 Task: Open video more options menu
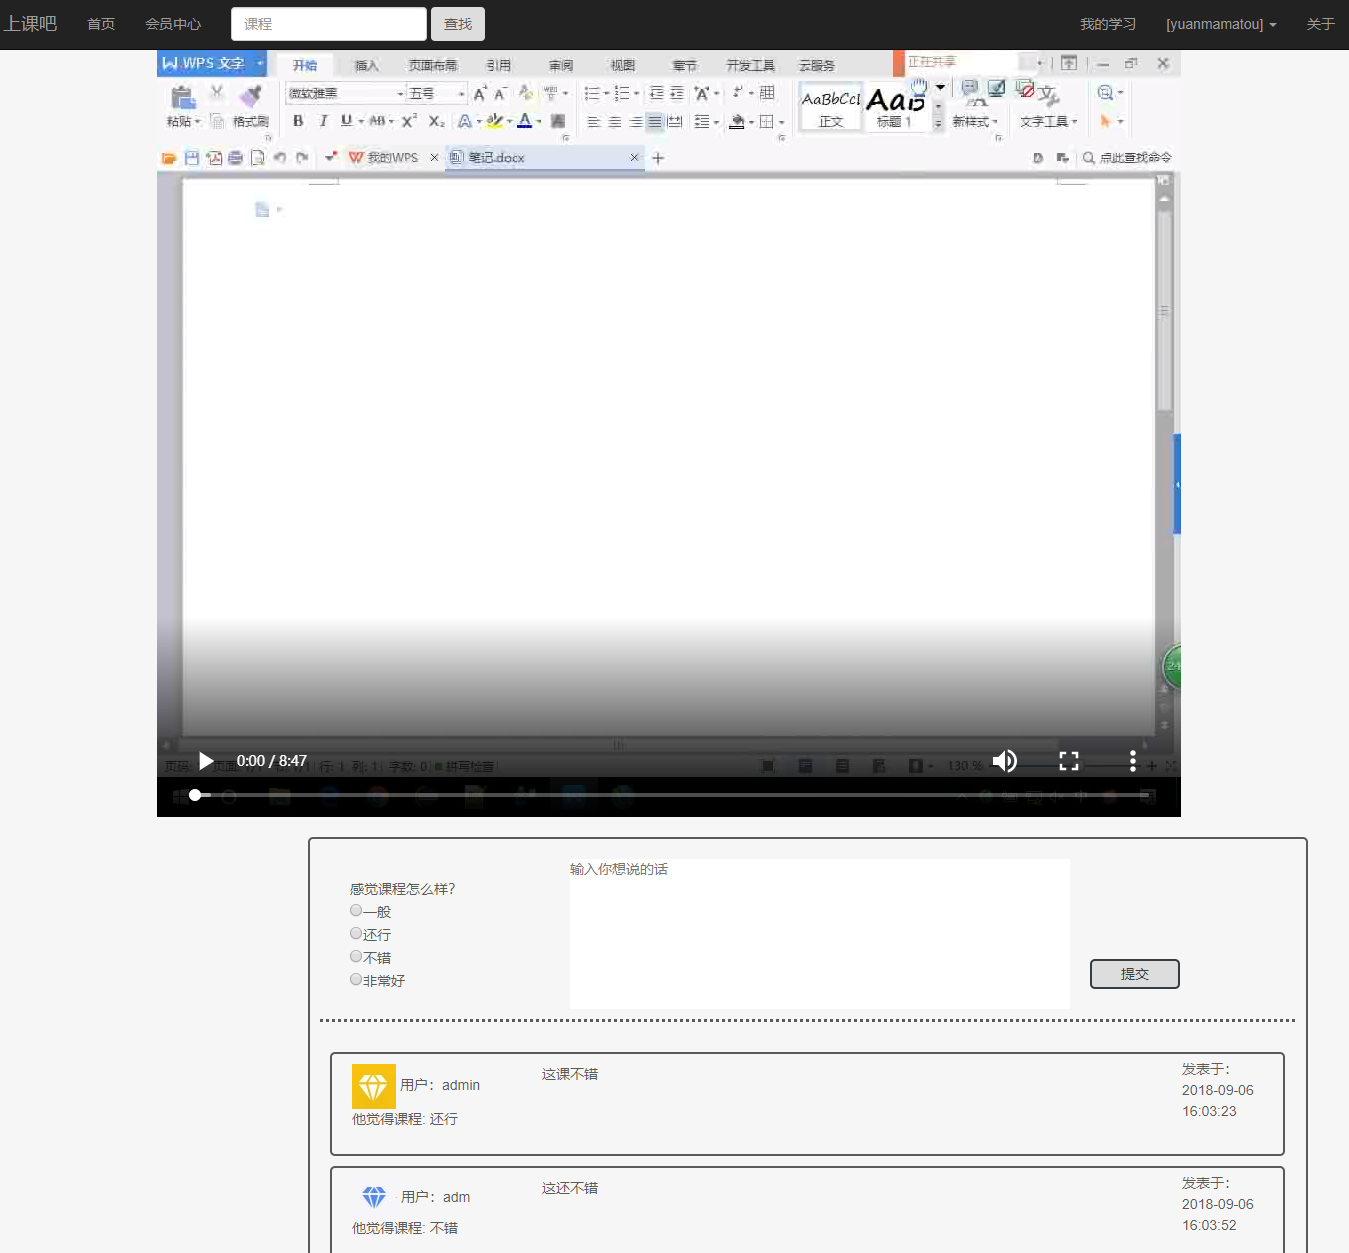click(x=1132, y=761)
